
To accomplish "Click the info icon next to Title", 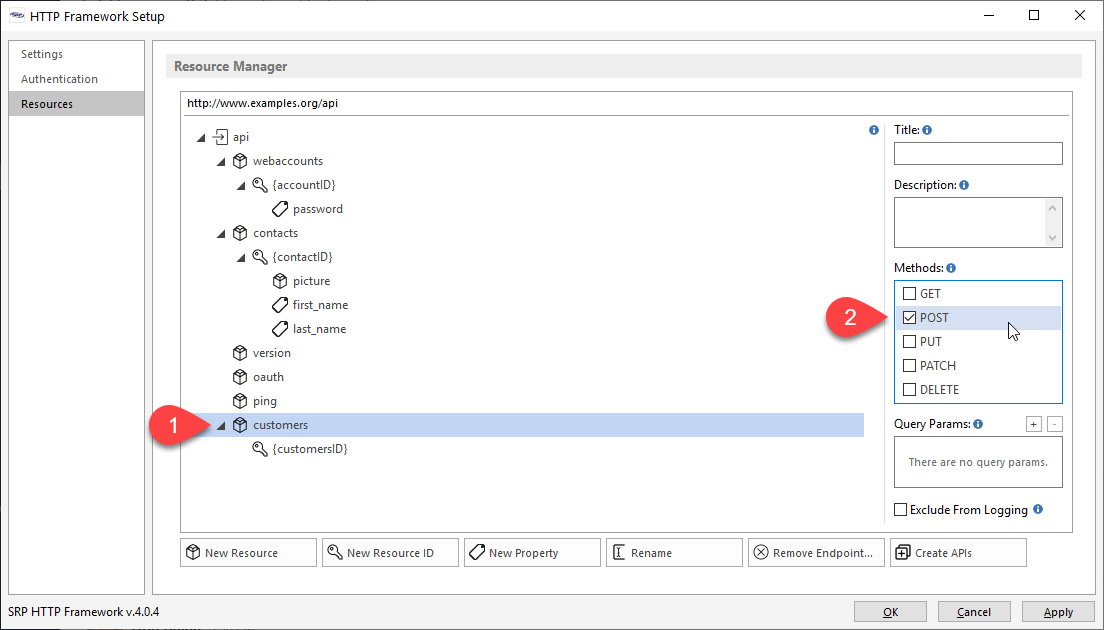I will pyautogui.click(x=927, y=130).
